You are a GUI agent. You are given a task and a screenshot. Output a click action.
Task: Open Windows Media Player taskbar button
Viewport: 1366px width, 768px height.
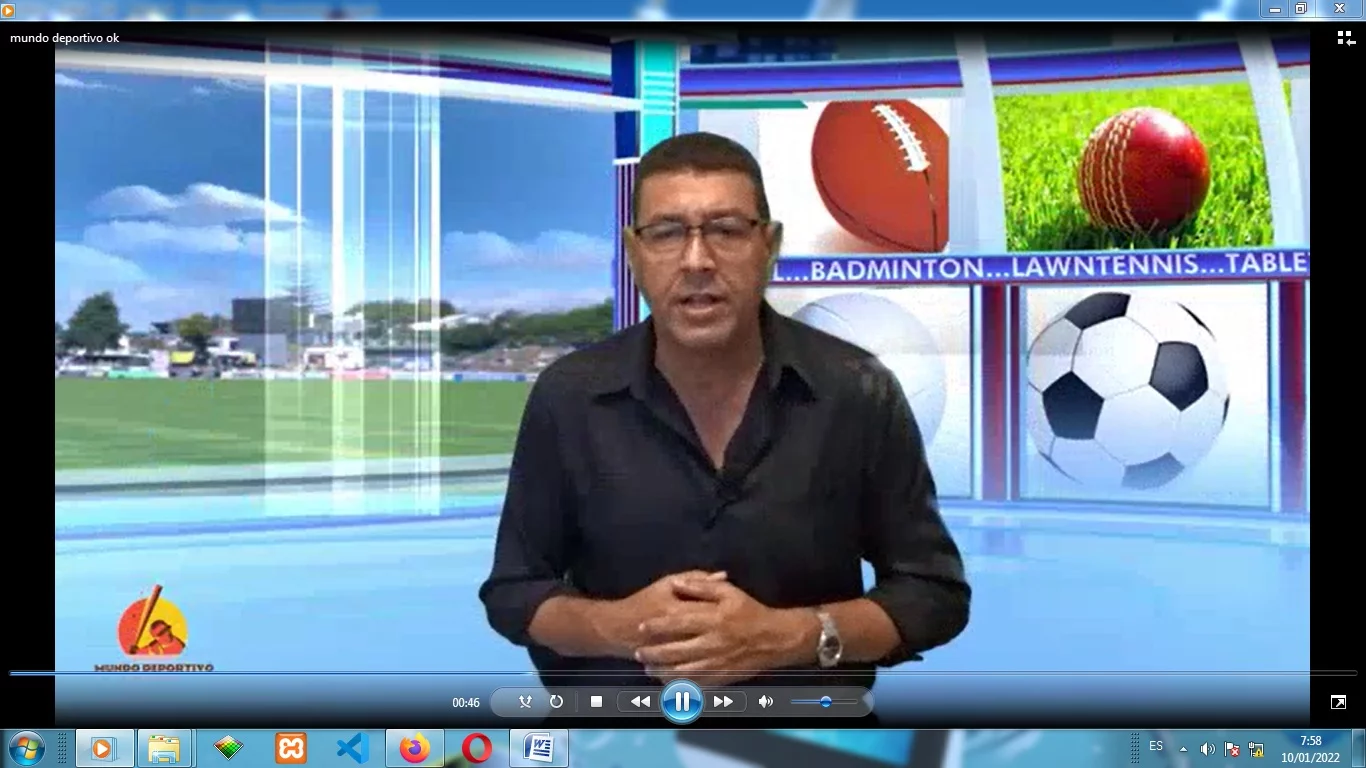104,748
